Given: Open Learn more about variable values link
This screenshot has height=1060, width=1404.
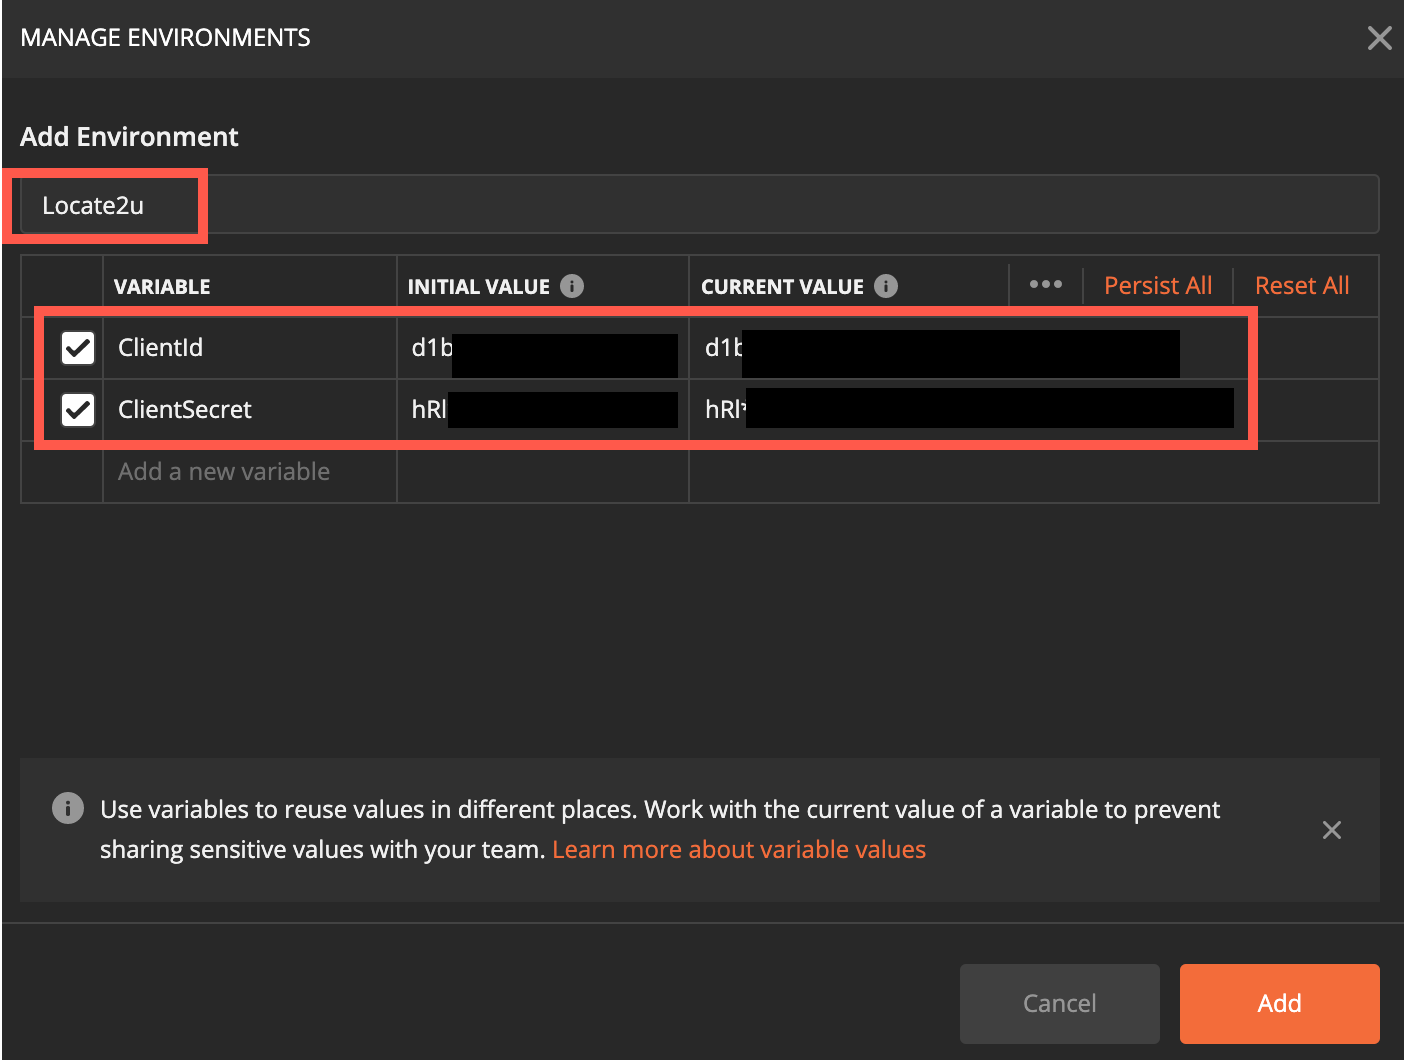Looking at the screenshot, I should point(739,849).
